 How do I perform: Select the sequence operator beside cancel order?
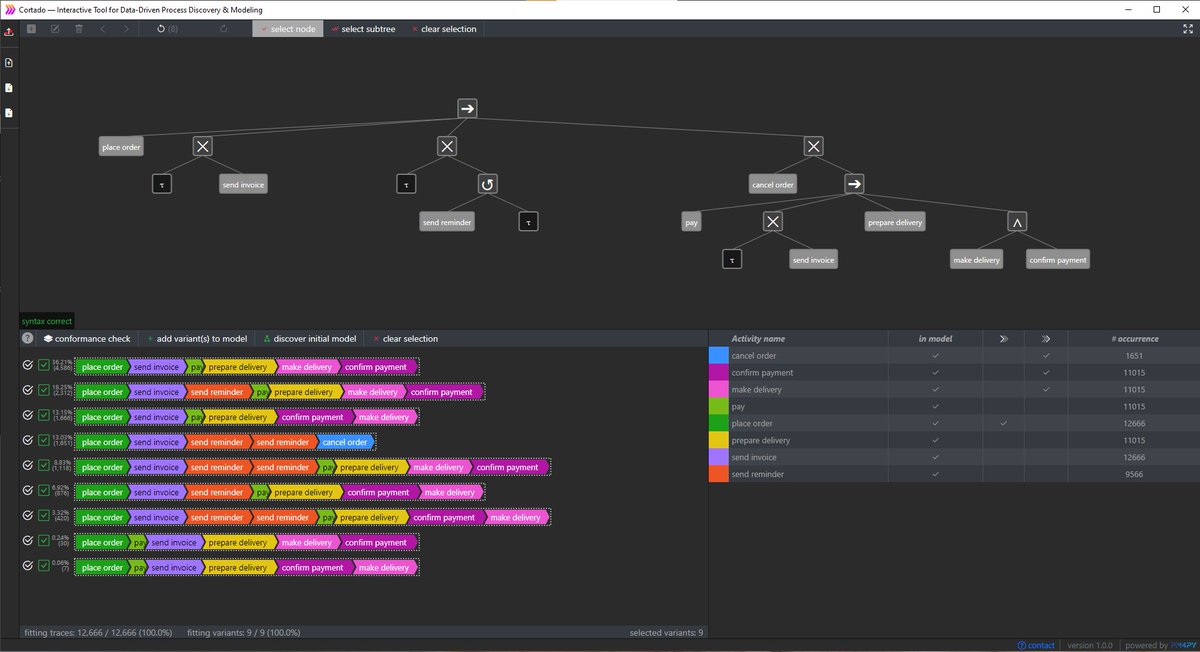point(853,184)
